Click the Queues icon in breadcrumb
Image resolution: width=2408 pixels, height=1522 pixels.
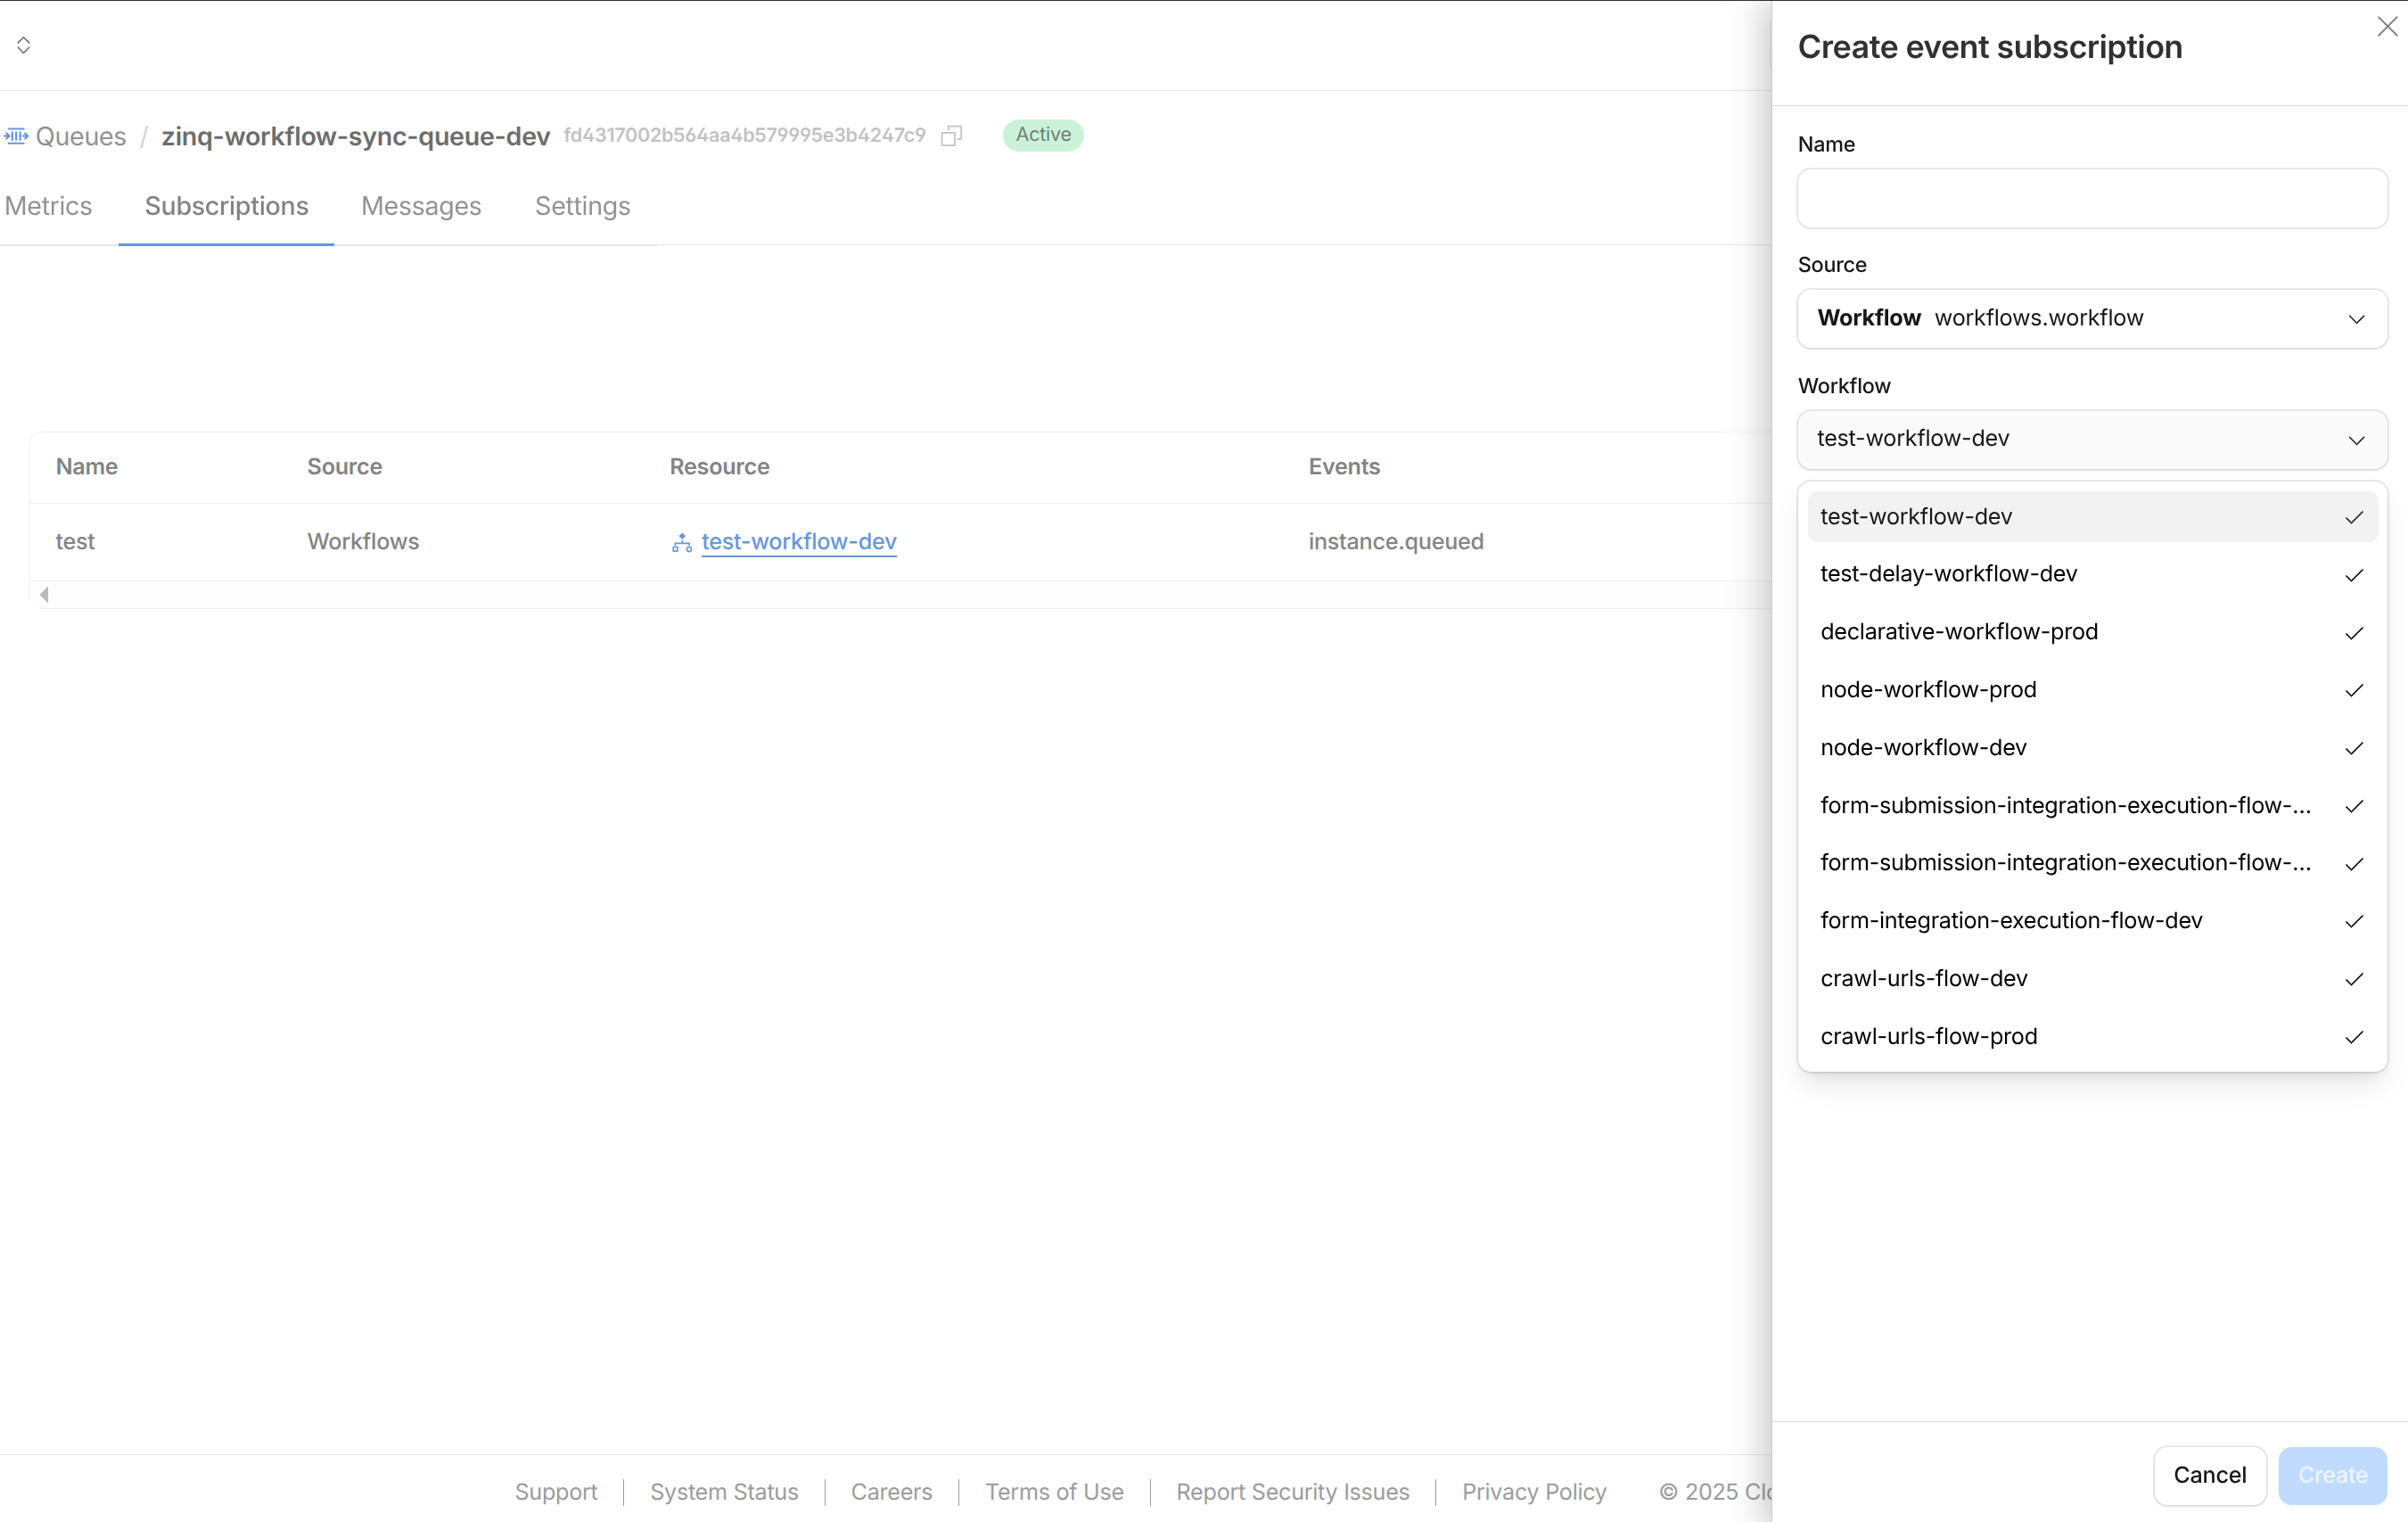[16, 136]
